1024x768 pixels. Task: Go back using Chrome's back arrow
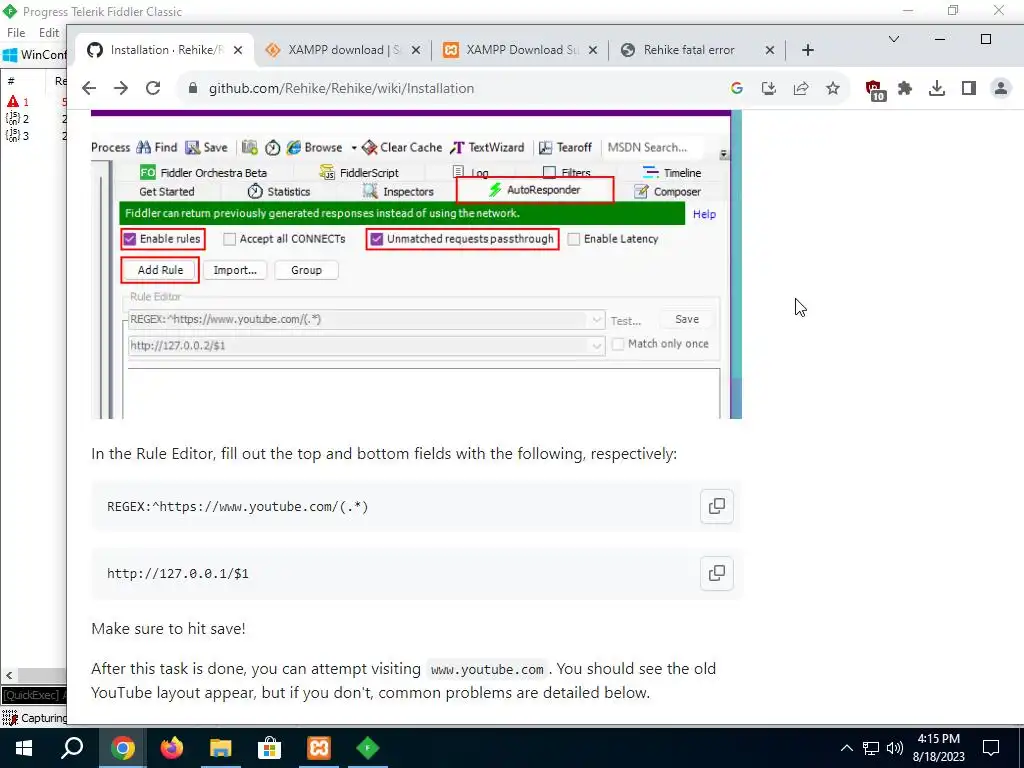point(89,88)
